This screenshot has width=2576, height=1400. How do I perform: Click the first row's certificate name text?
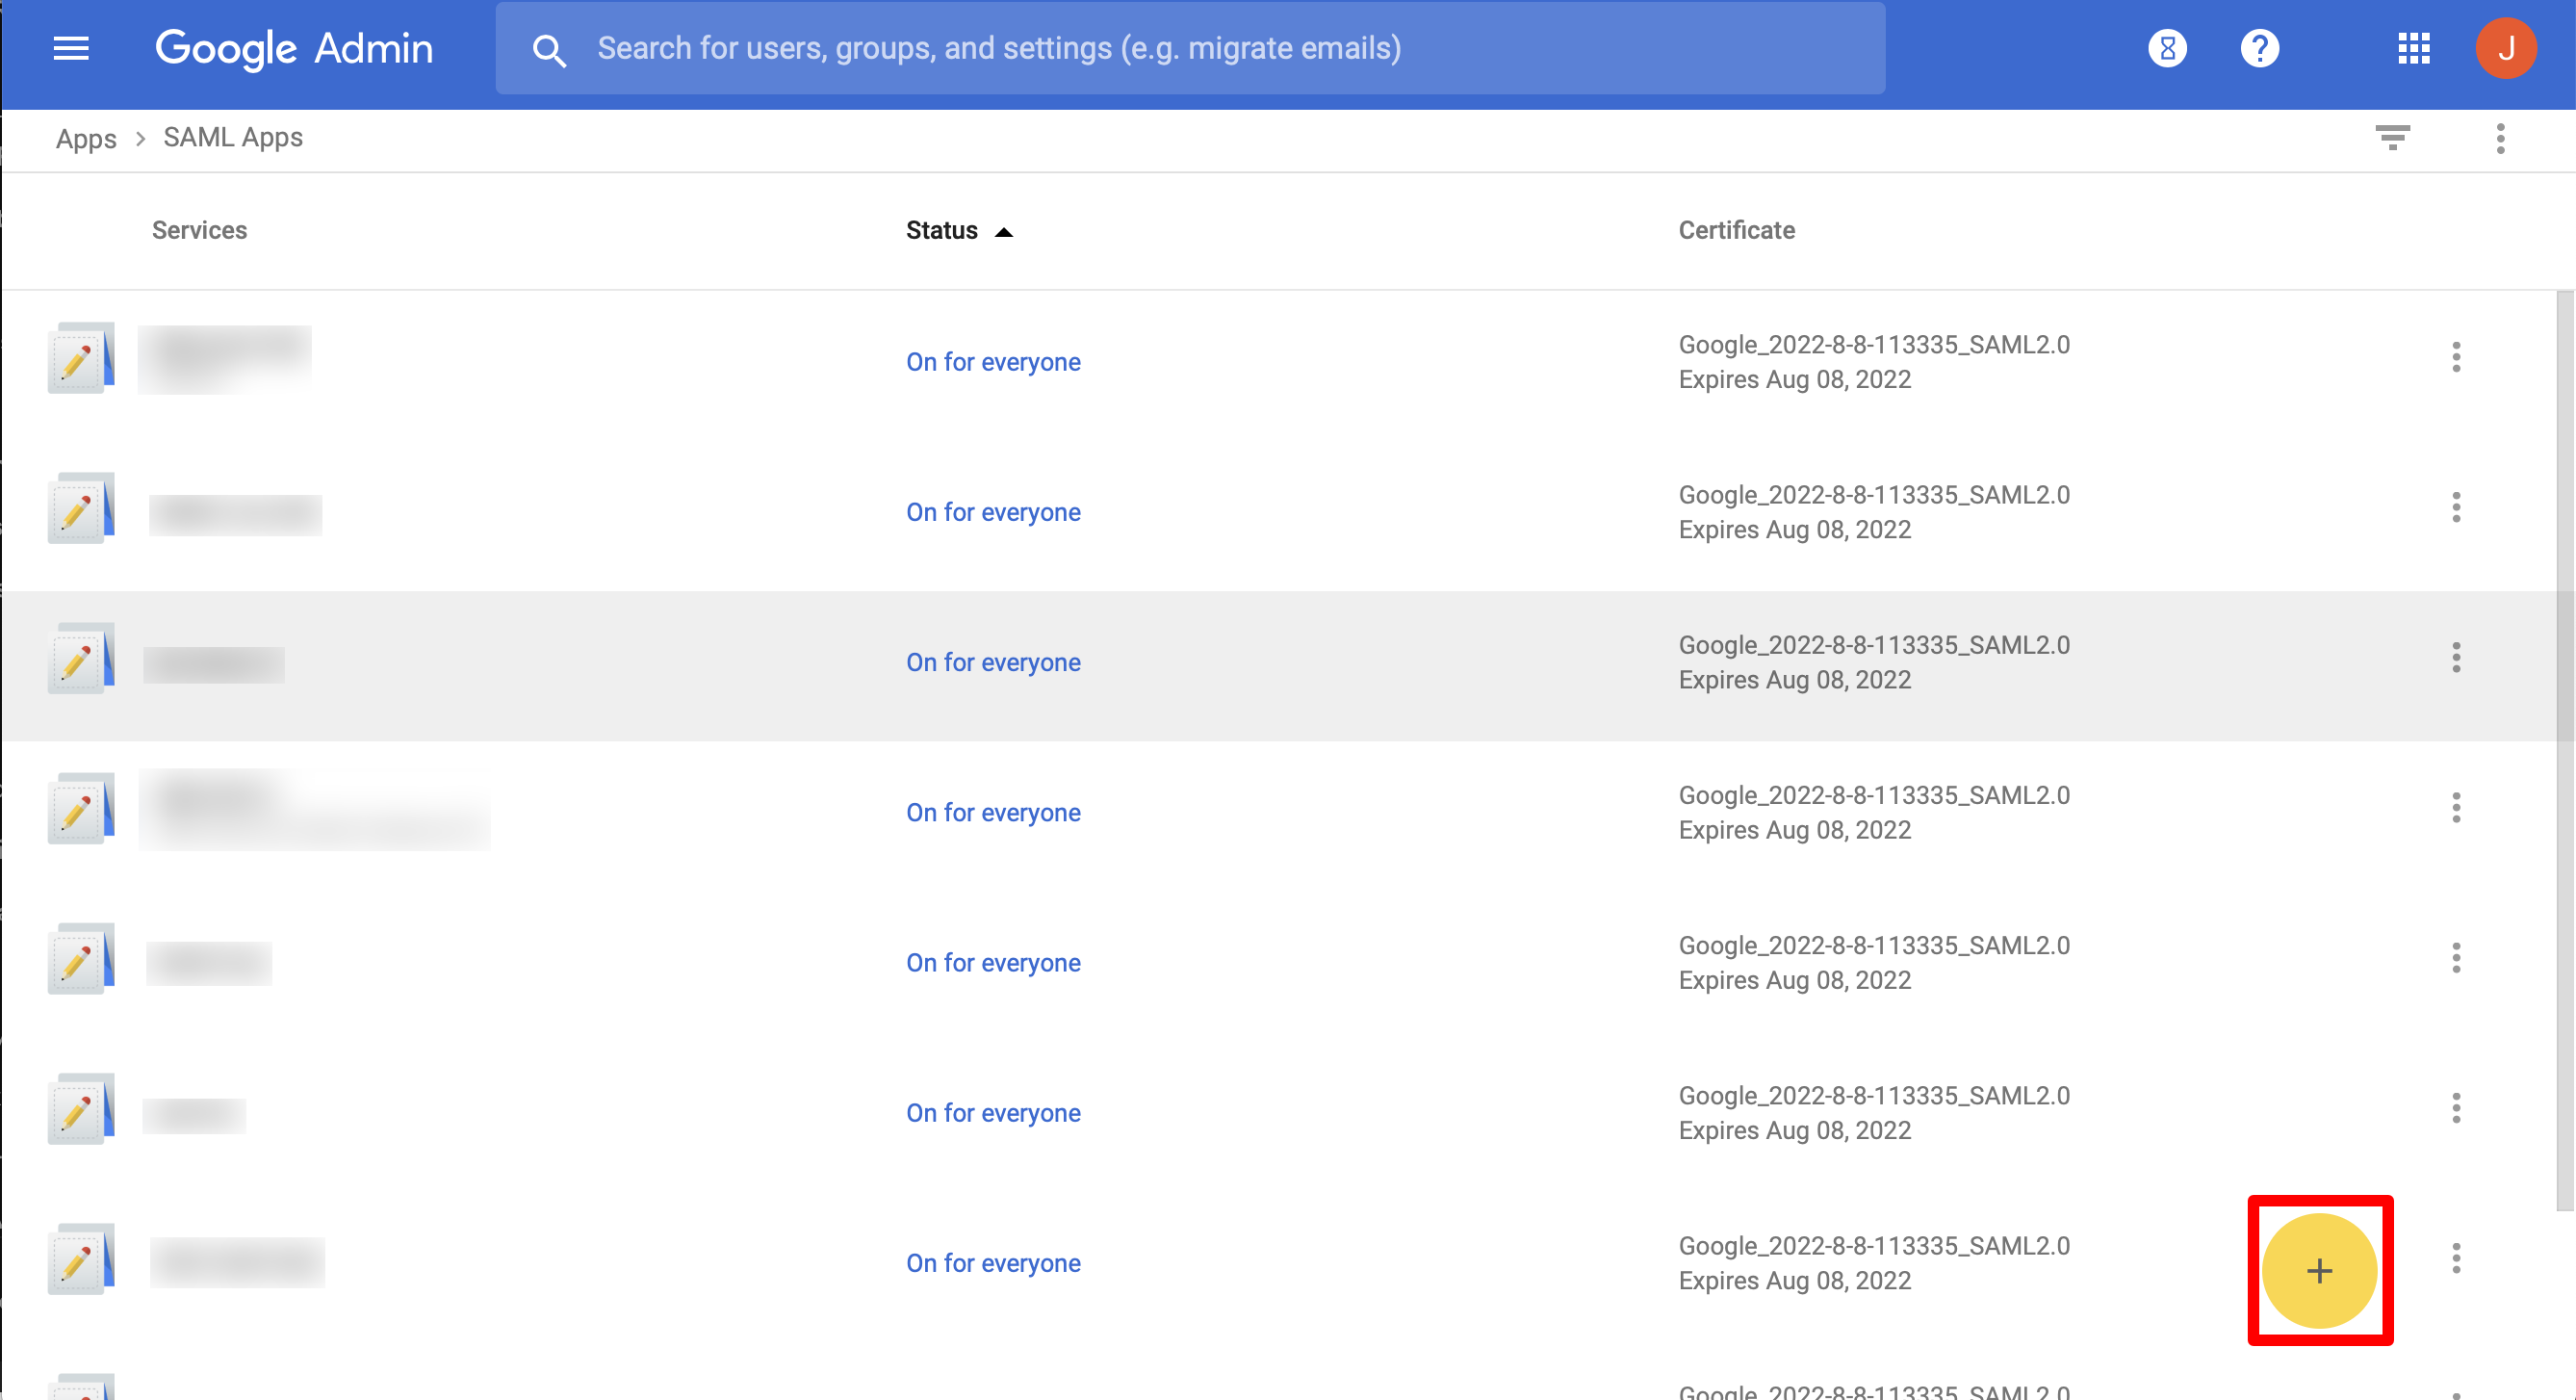tap(1874, 345)
